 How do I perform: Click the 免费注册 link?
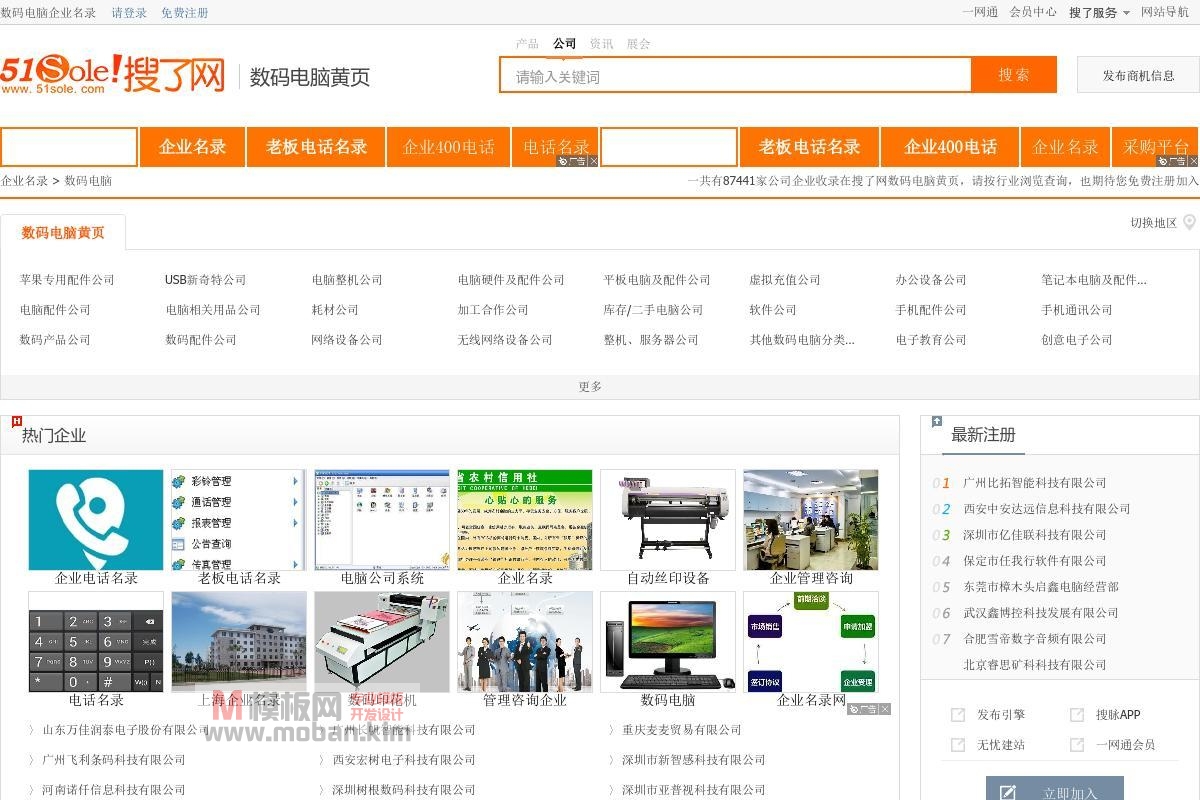[185, 13]
